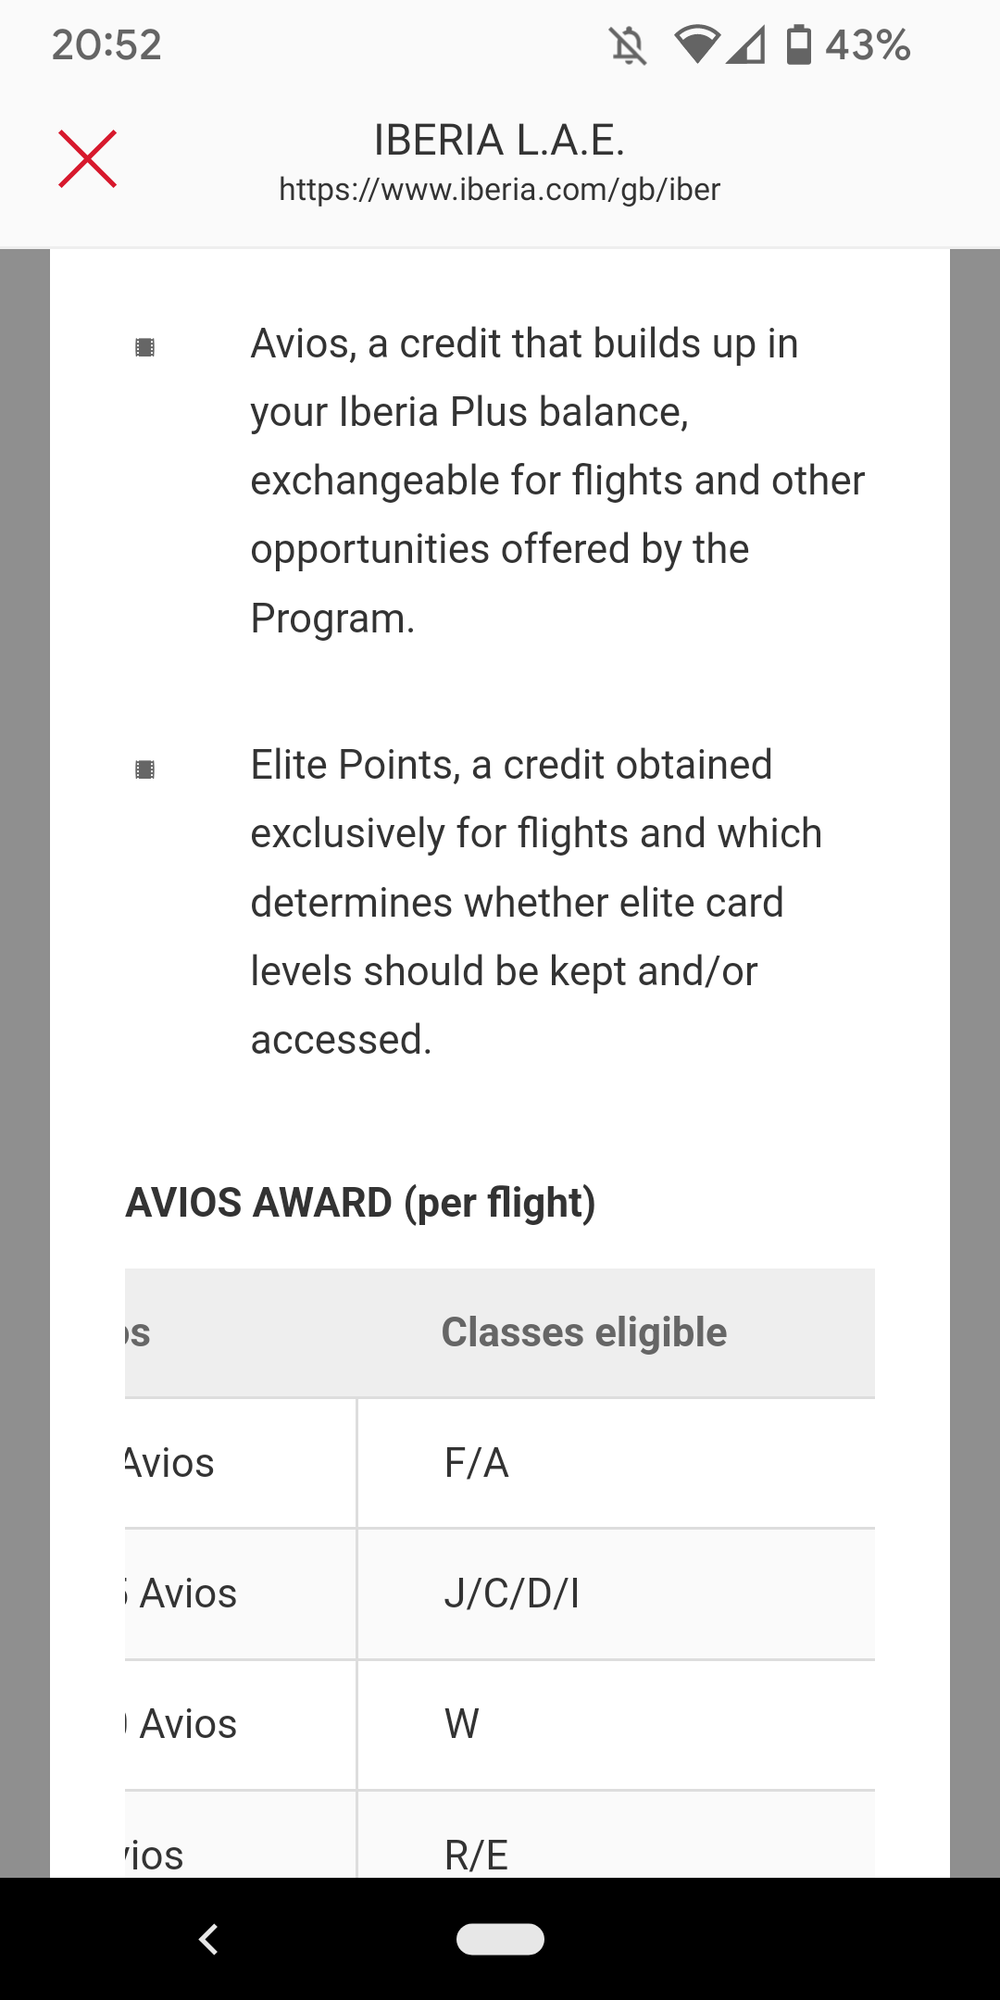Tap the iberia.com URL text
This screenshot has height=2000, width=1000.
point(499,189)
